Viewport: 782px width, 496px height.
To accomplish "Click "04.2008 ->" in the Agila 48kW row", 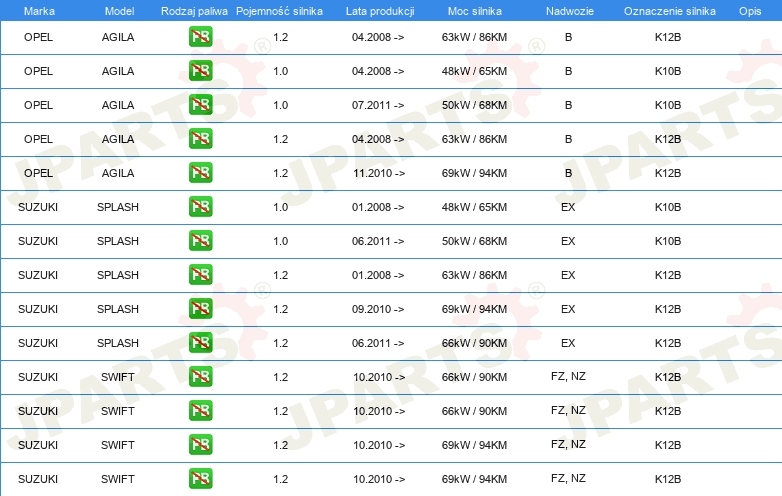I will click(x=378, y=71).
